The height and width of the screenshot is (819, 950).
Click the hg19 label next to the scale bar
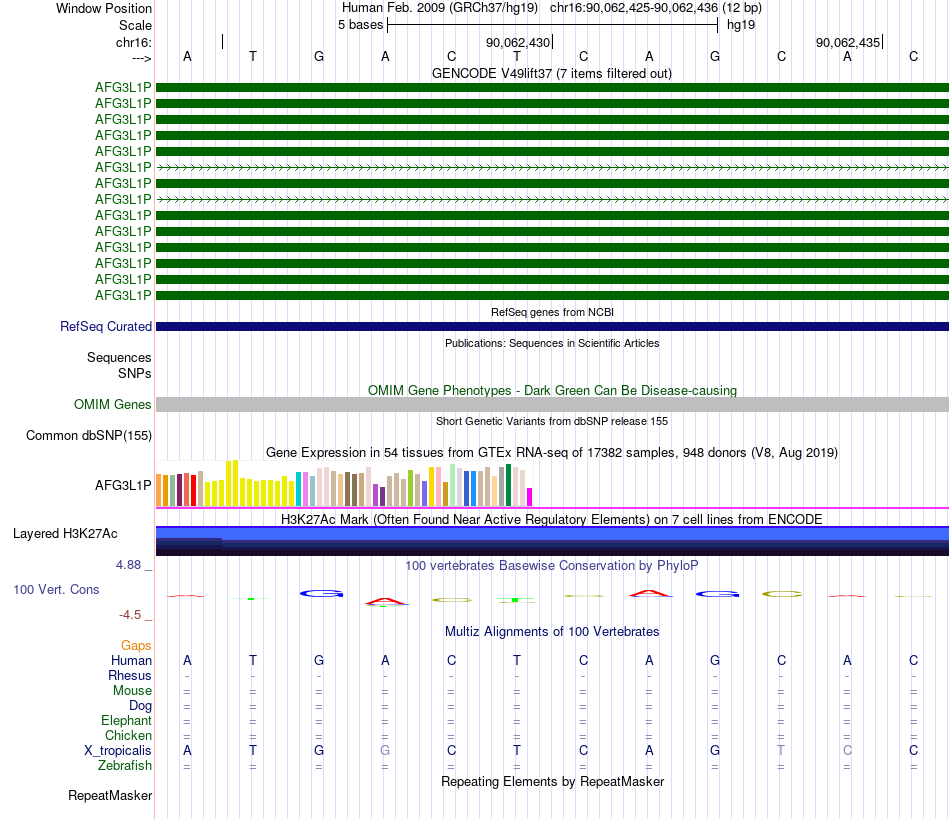[x=741, y=25]
